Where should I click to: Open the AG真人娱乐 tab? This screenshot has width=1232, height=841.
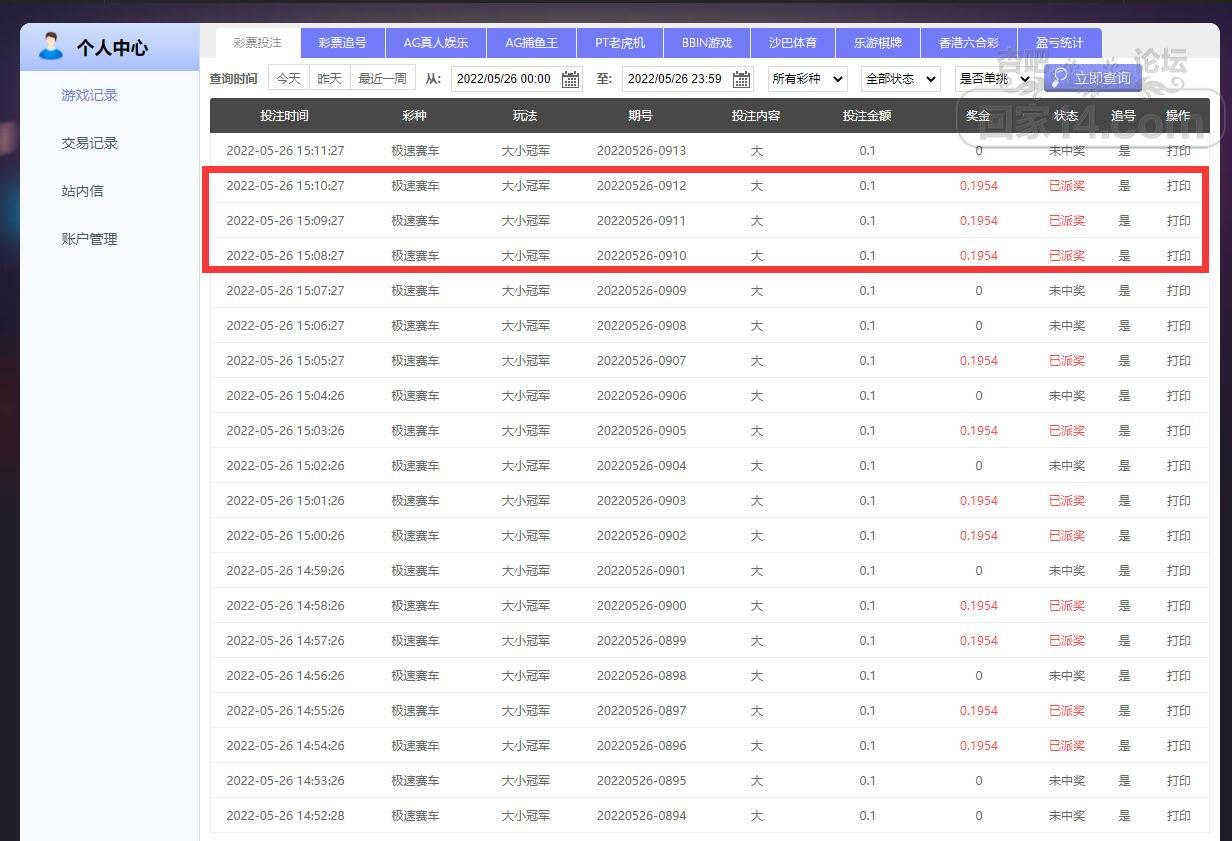click(x=435, y=43)
